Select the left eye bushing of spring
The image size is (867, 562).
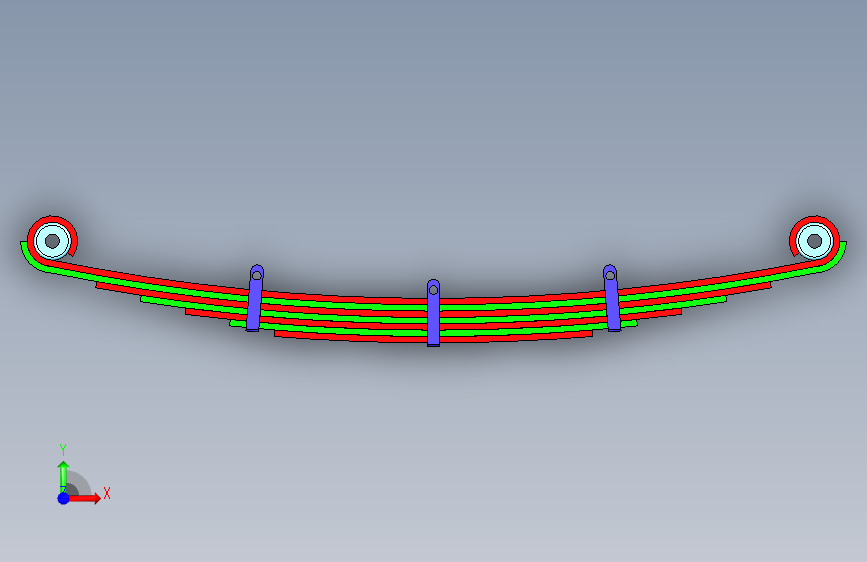point(53,241)
